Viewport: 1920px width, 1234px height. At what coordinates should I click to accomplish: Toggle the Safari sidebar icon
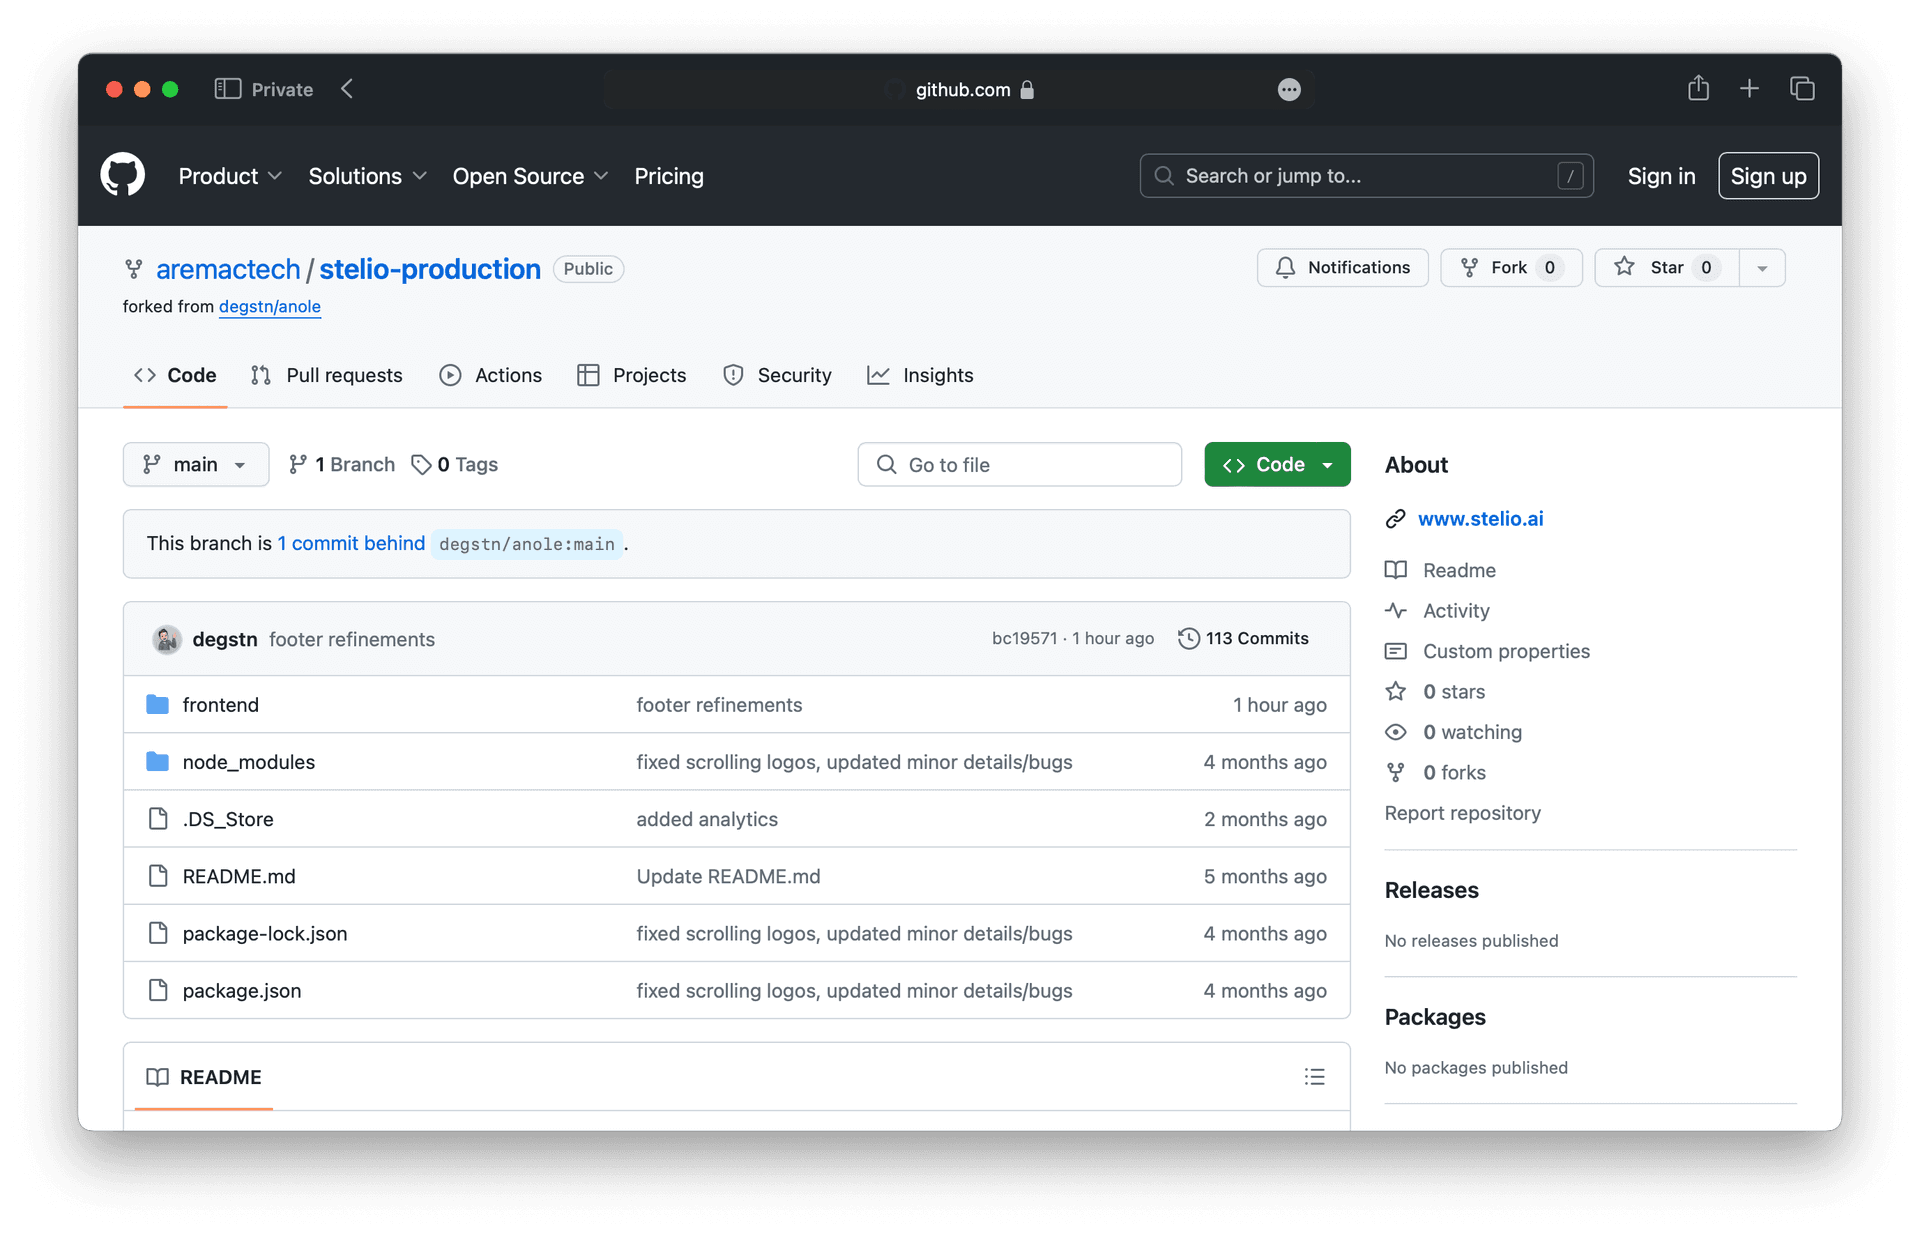227,89
